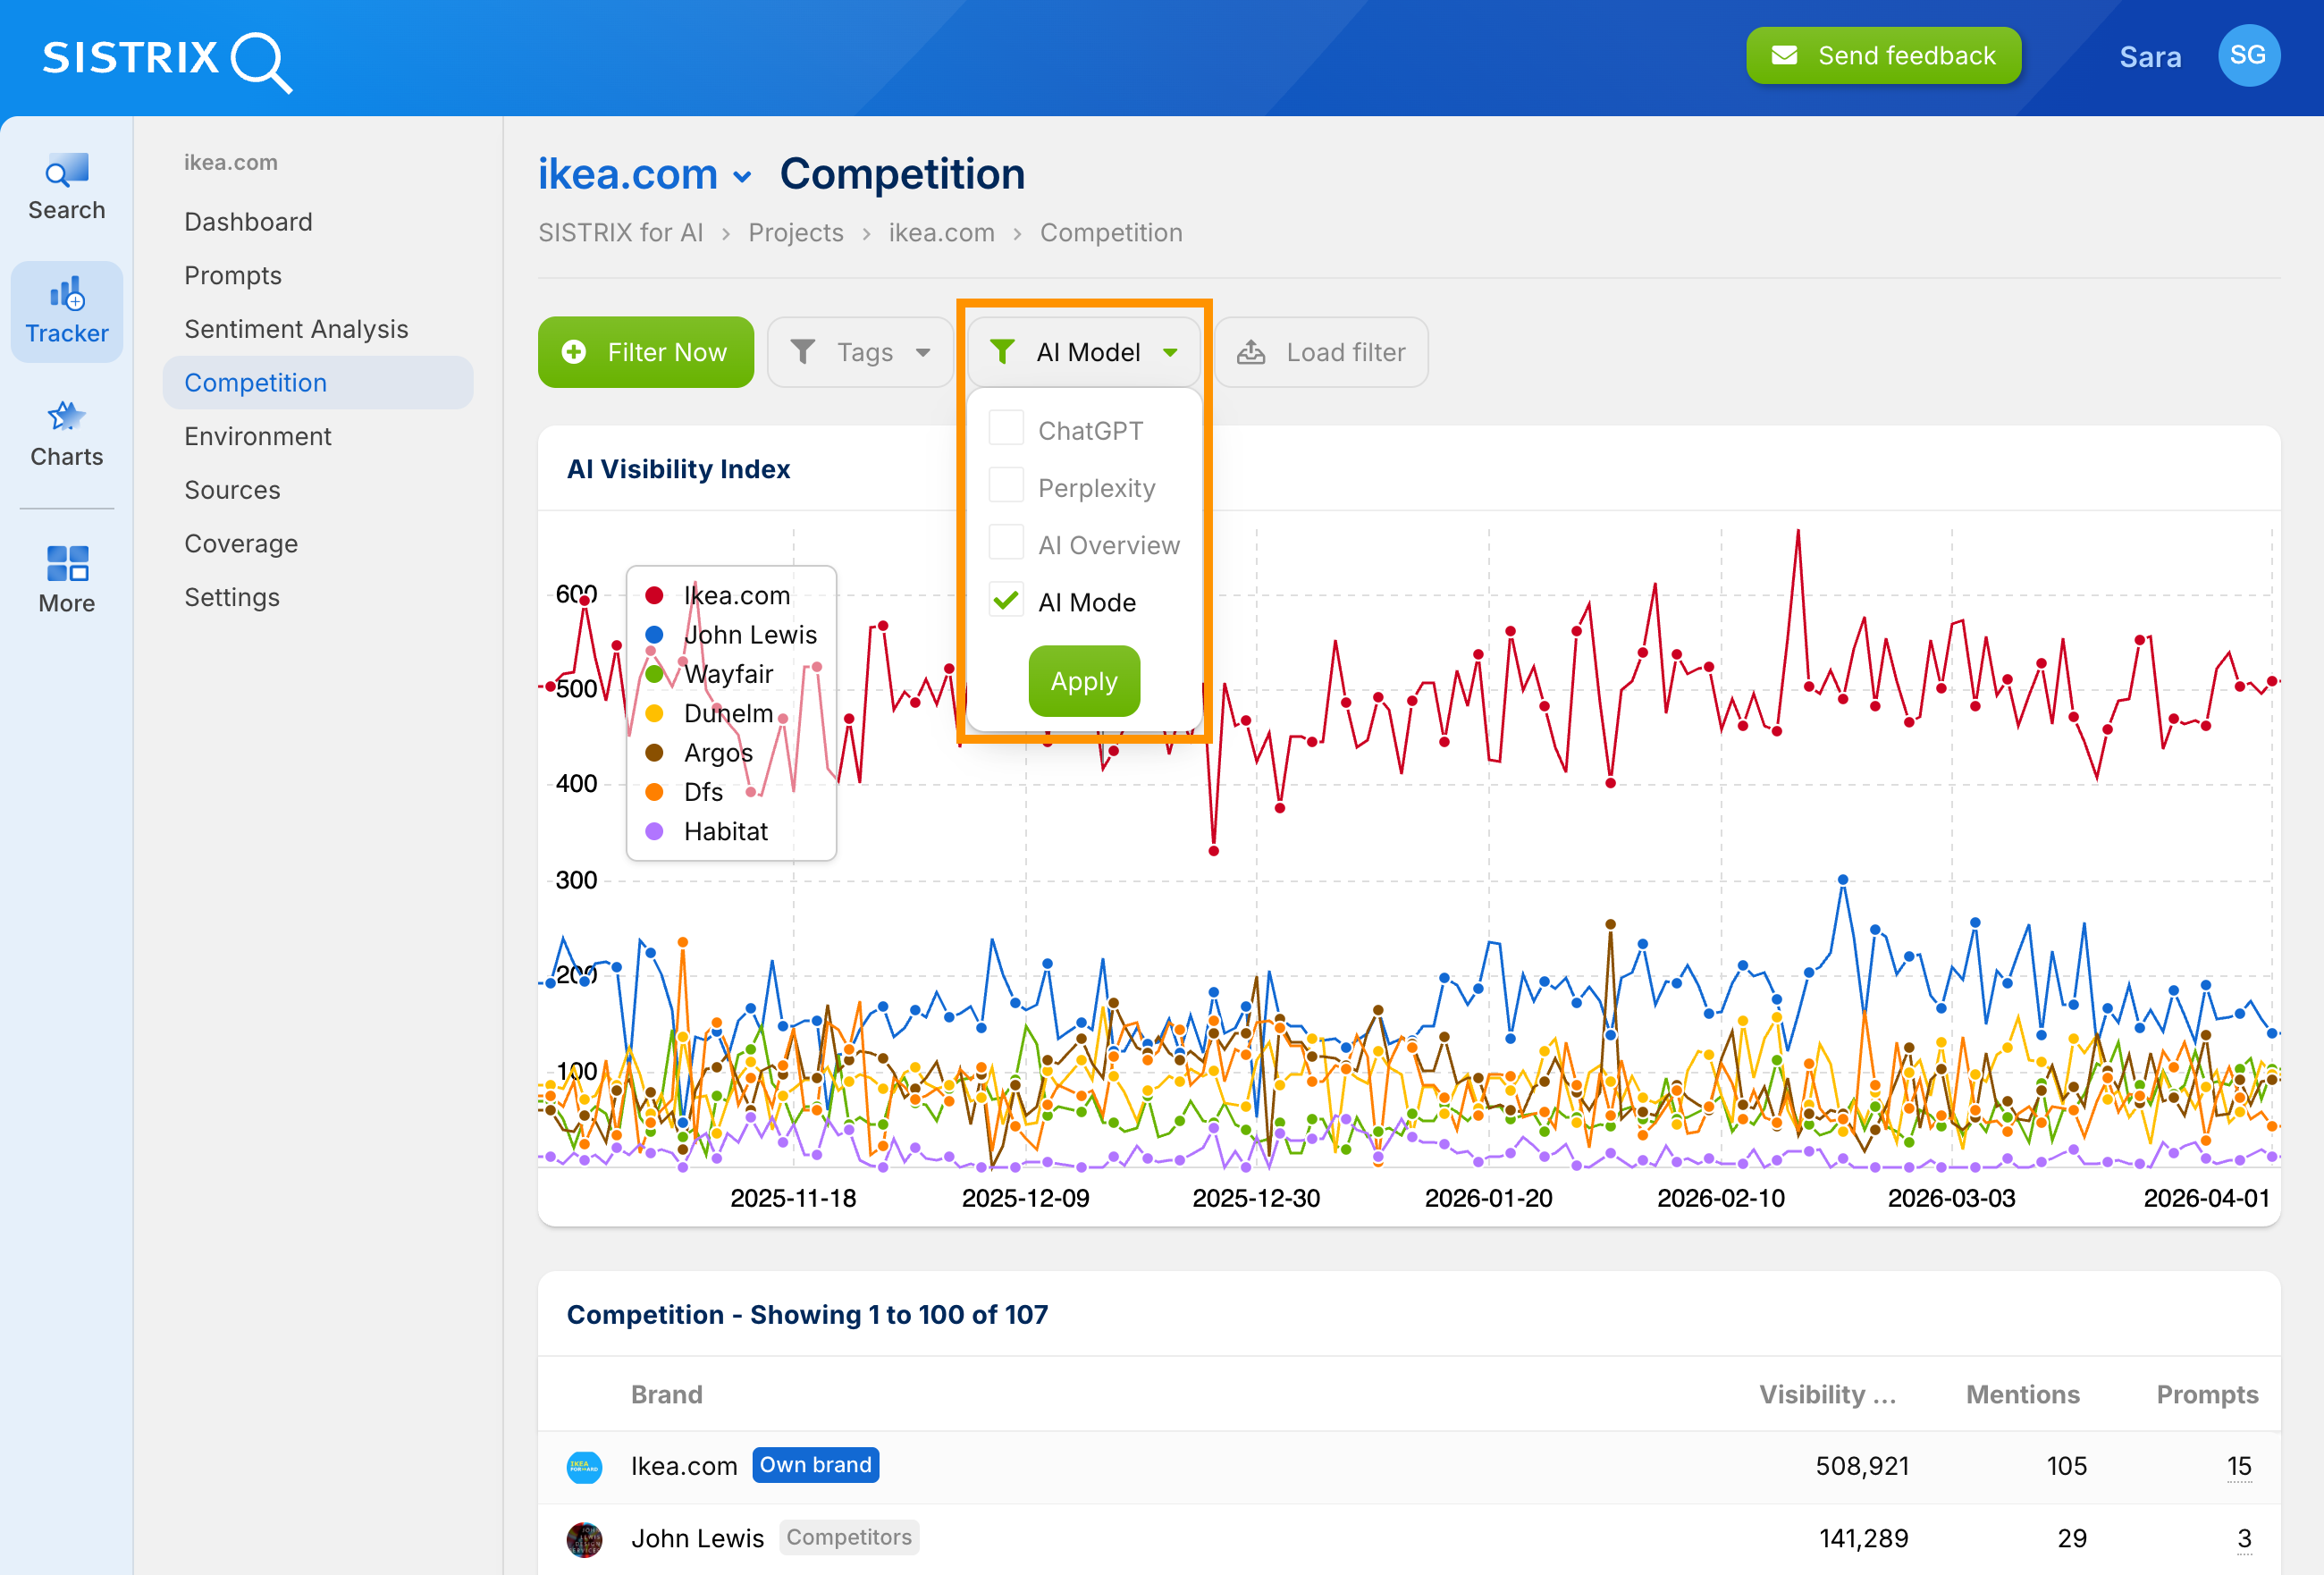This screenshot has width=2324, height=1575.
Task: Collapse the AI Model dropdown
Action: coord(1172,351)
